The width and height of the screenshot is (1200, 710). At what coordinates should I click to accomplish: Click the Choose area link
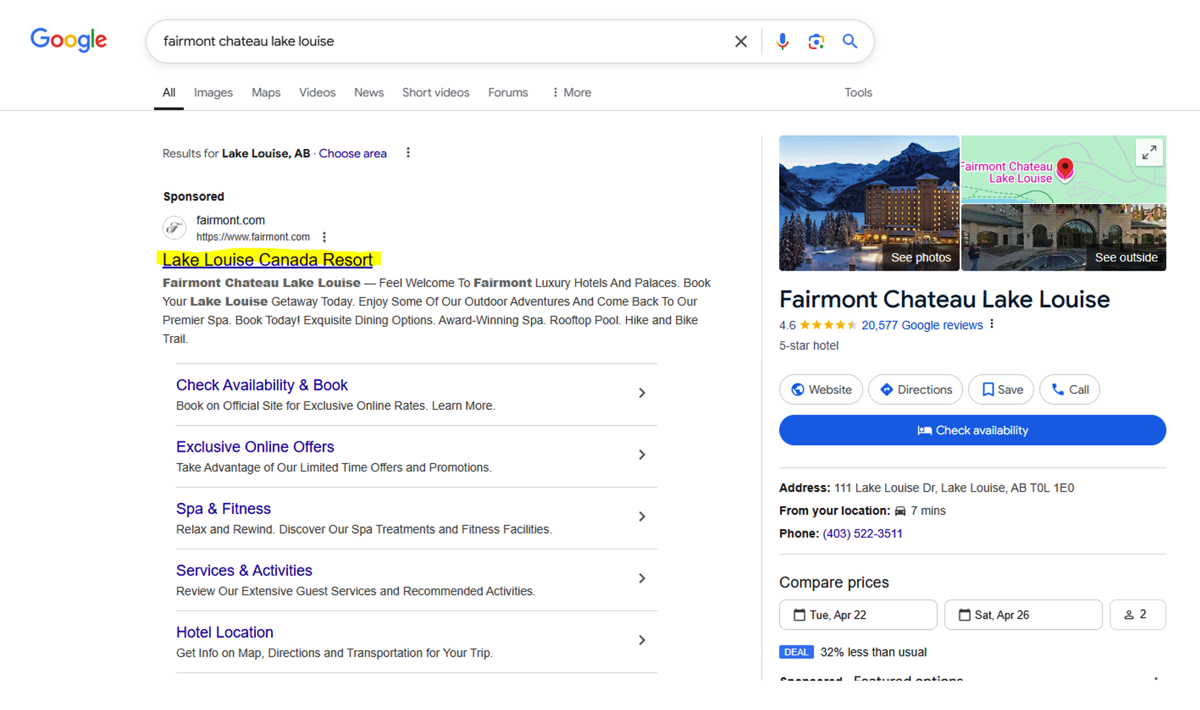click(353, 153)
